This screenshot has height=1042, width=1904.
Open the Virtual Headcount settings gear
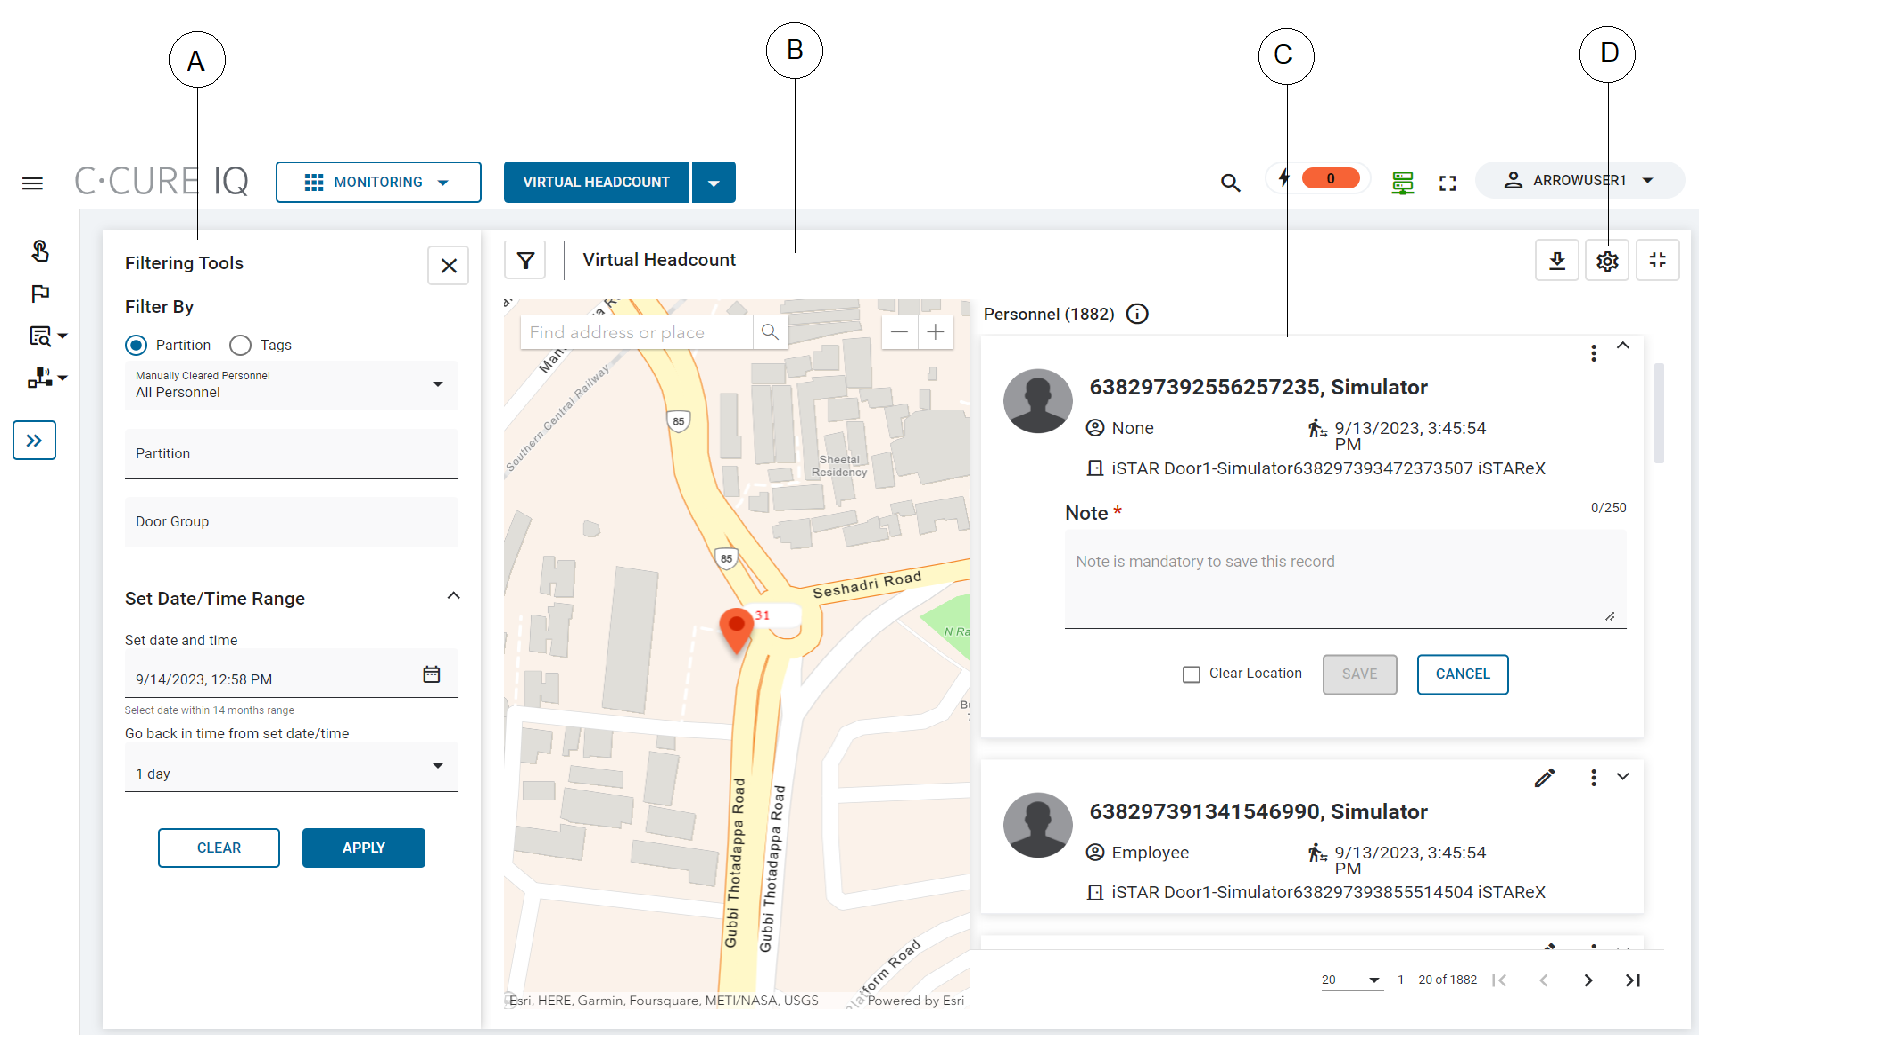tap(1606, 261)
